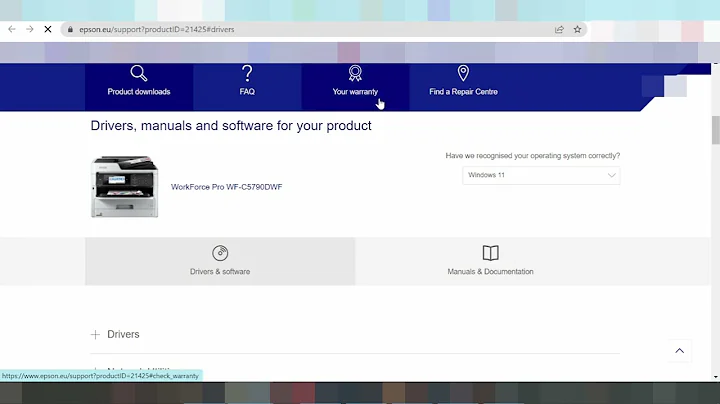Click the scrollbar down arrow
The height and width of the screenshot is (404, 720).
[x=715, y=377]
